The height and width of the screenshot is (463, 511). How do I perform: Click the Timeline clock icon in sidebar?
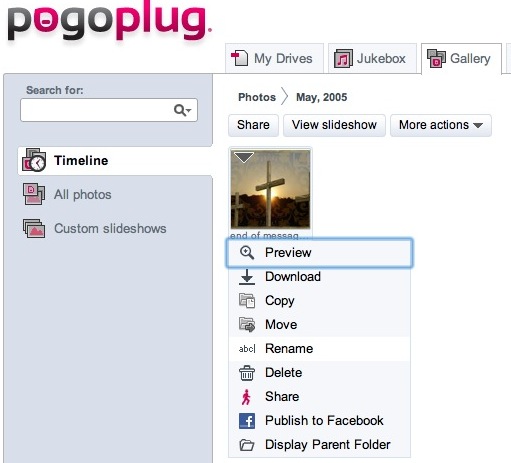tap(34, 160)
